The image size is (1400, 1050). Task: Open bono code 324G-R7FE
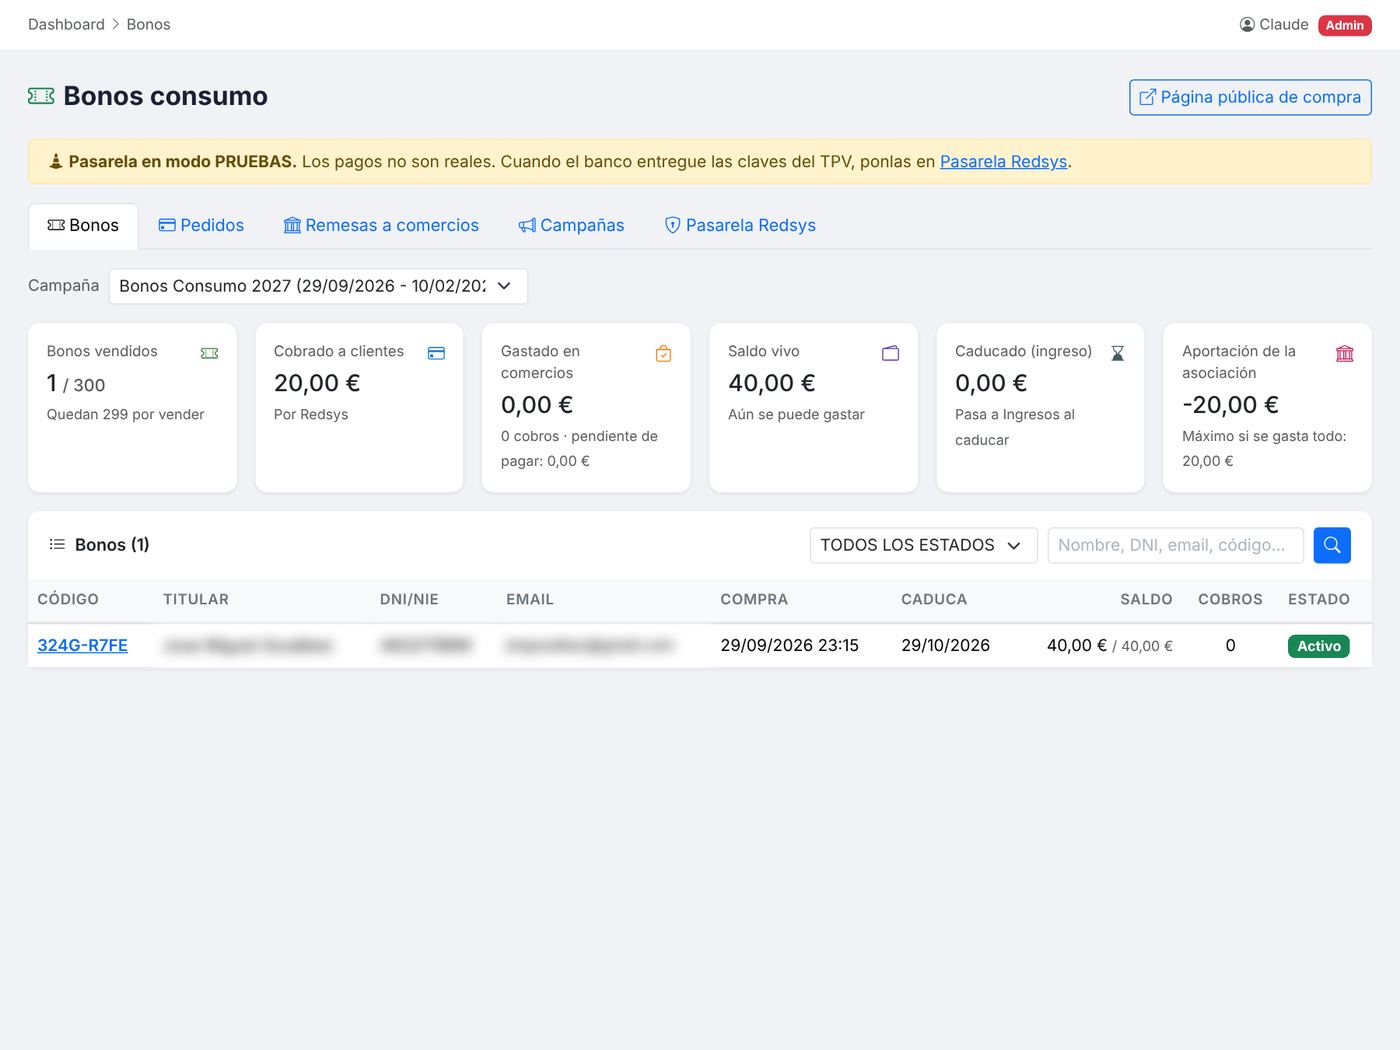pyautogui.click(x=83, y=646)
